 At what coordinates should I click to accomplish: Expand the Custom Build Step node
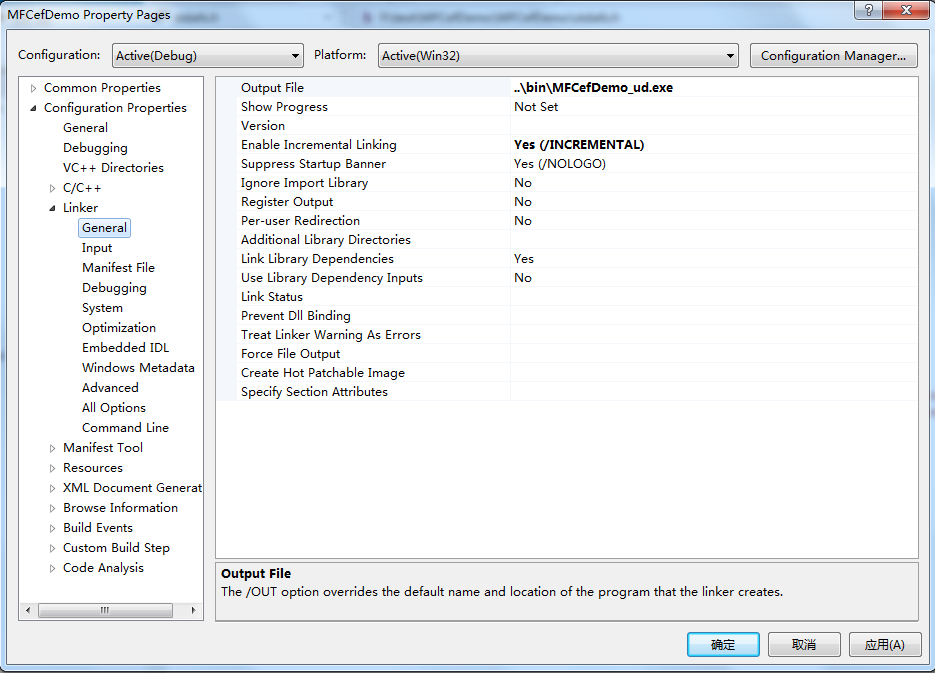[52, 548]
